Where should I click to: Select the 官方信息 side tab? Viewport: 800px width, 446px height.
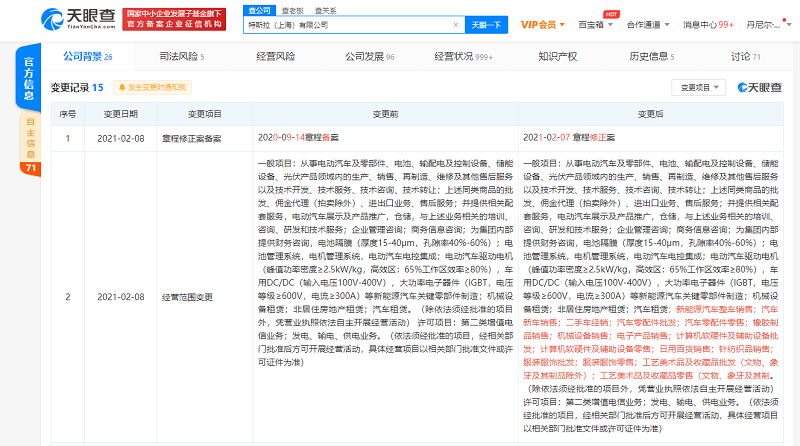(x=29, y=78)
